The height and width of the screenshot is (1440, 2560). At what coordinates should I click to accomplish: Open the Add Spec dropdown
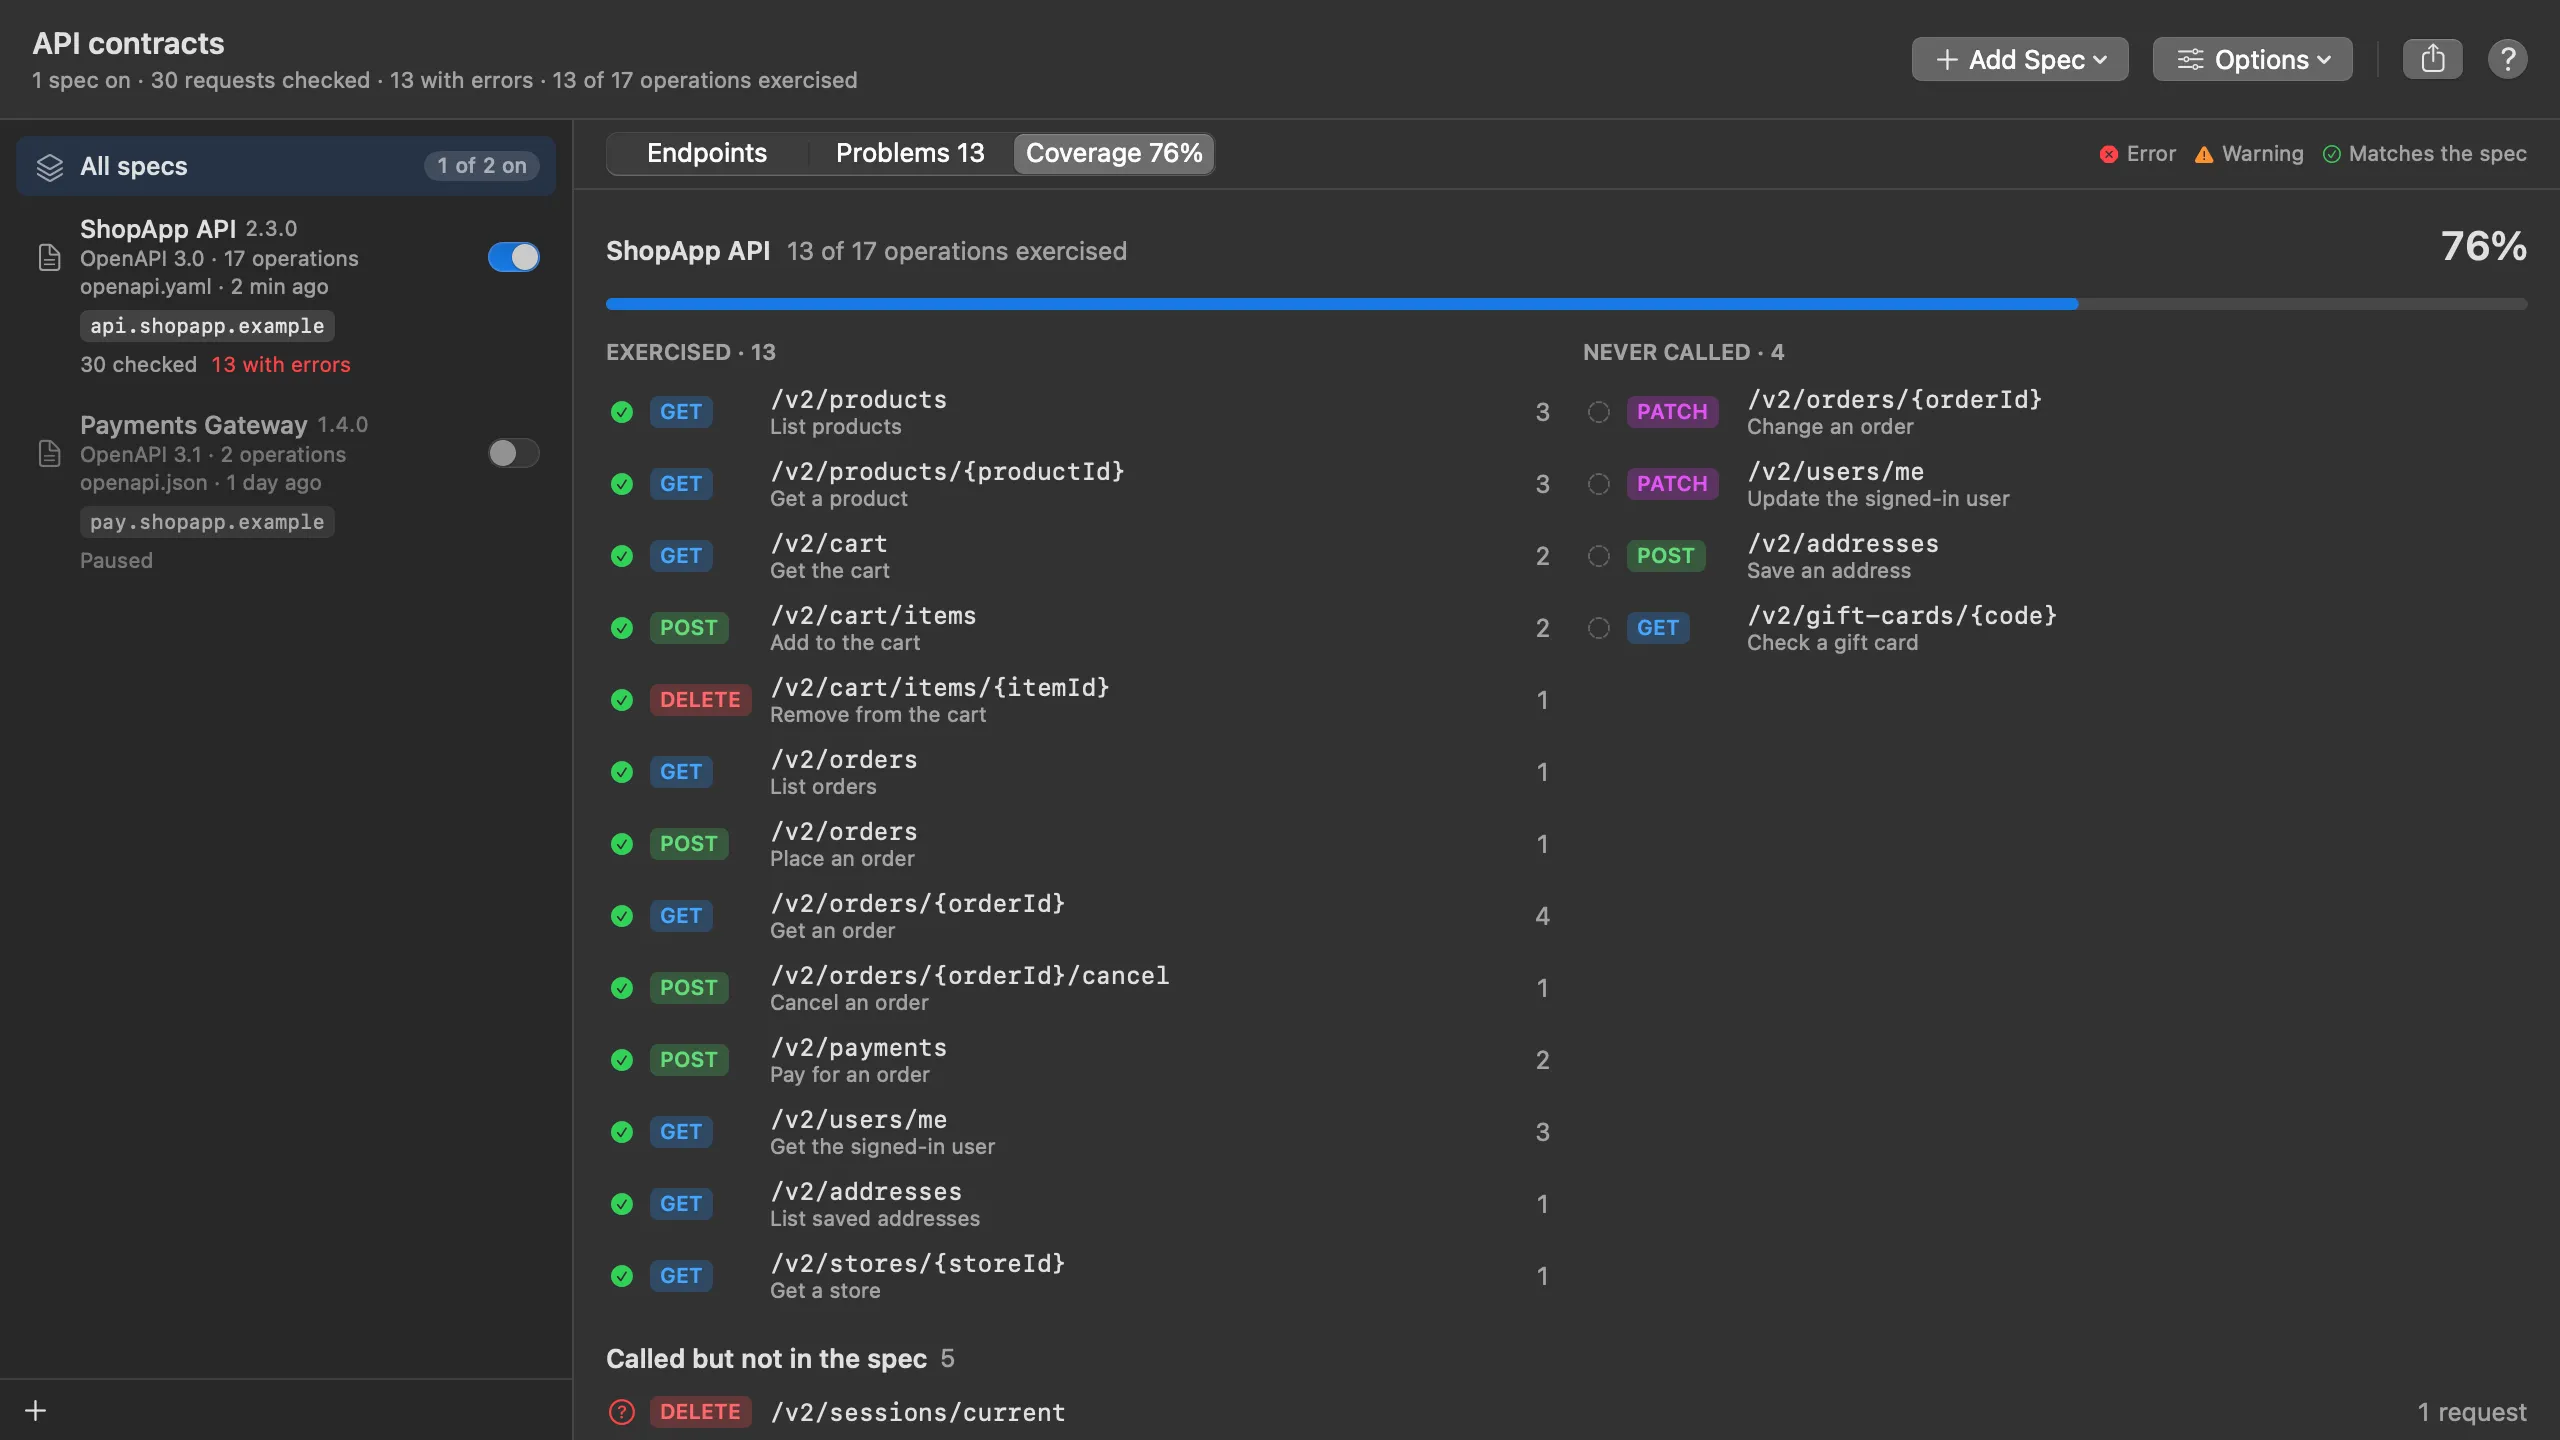(x=2020, y=59)
